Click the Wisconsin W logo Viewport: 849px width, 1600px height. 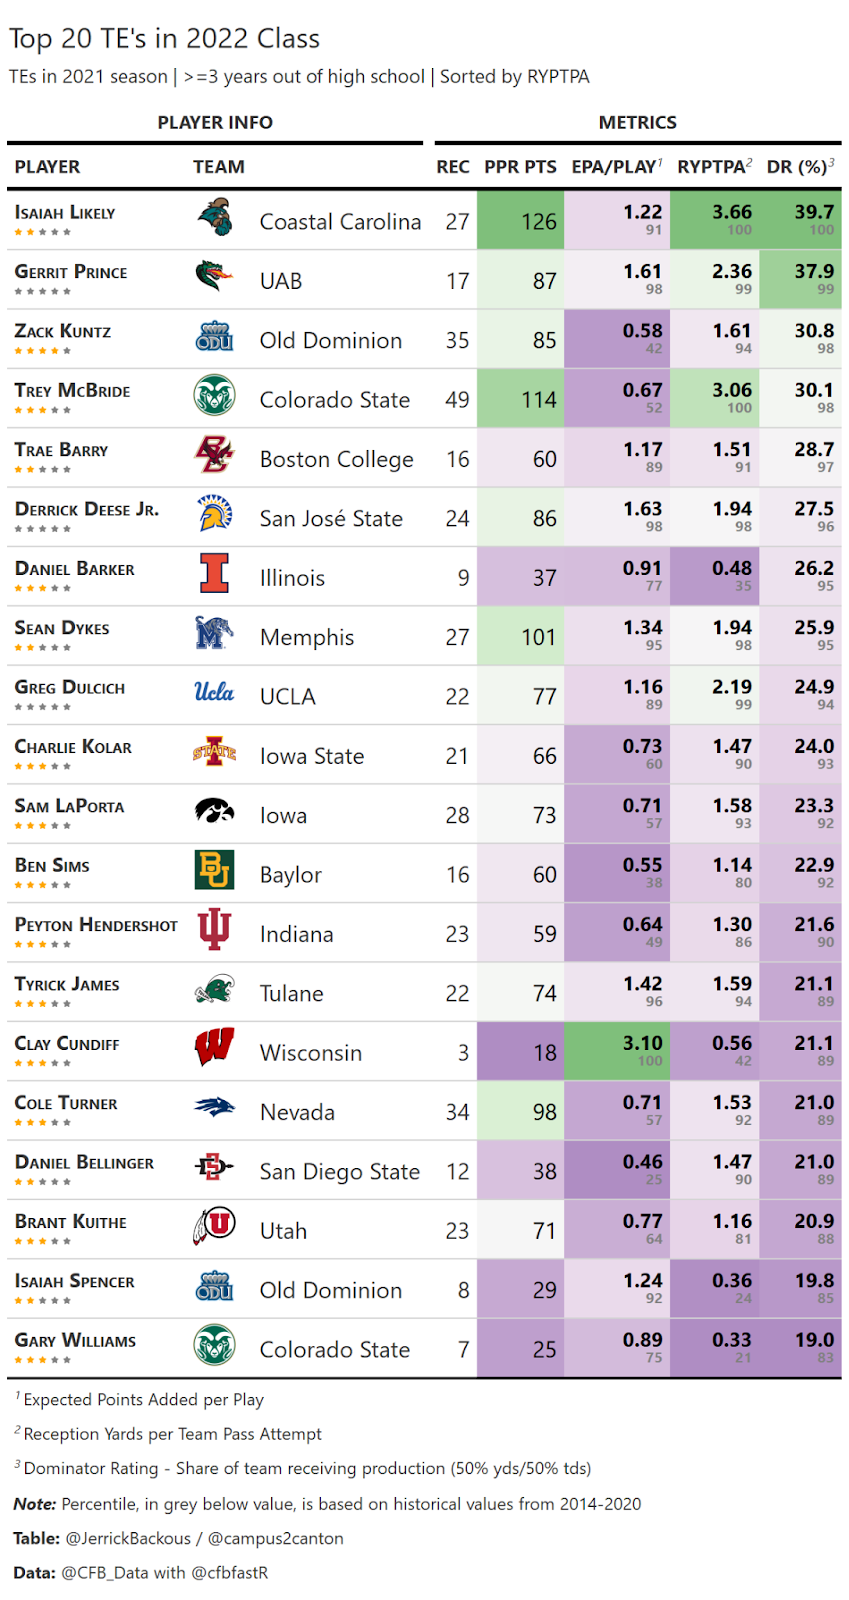pos(214,1048)
